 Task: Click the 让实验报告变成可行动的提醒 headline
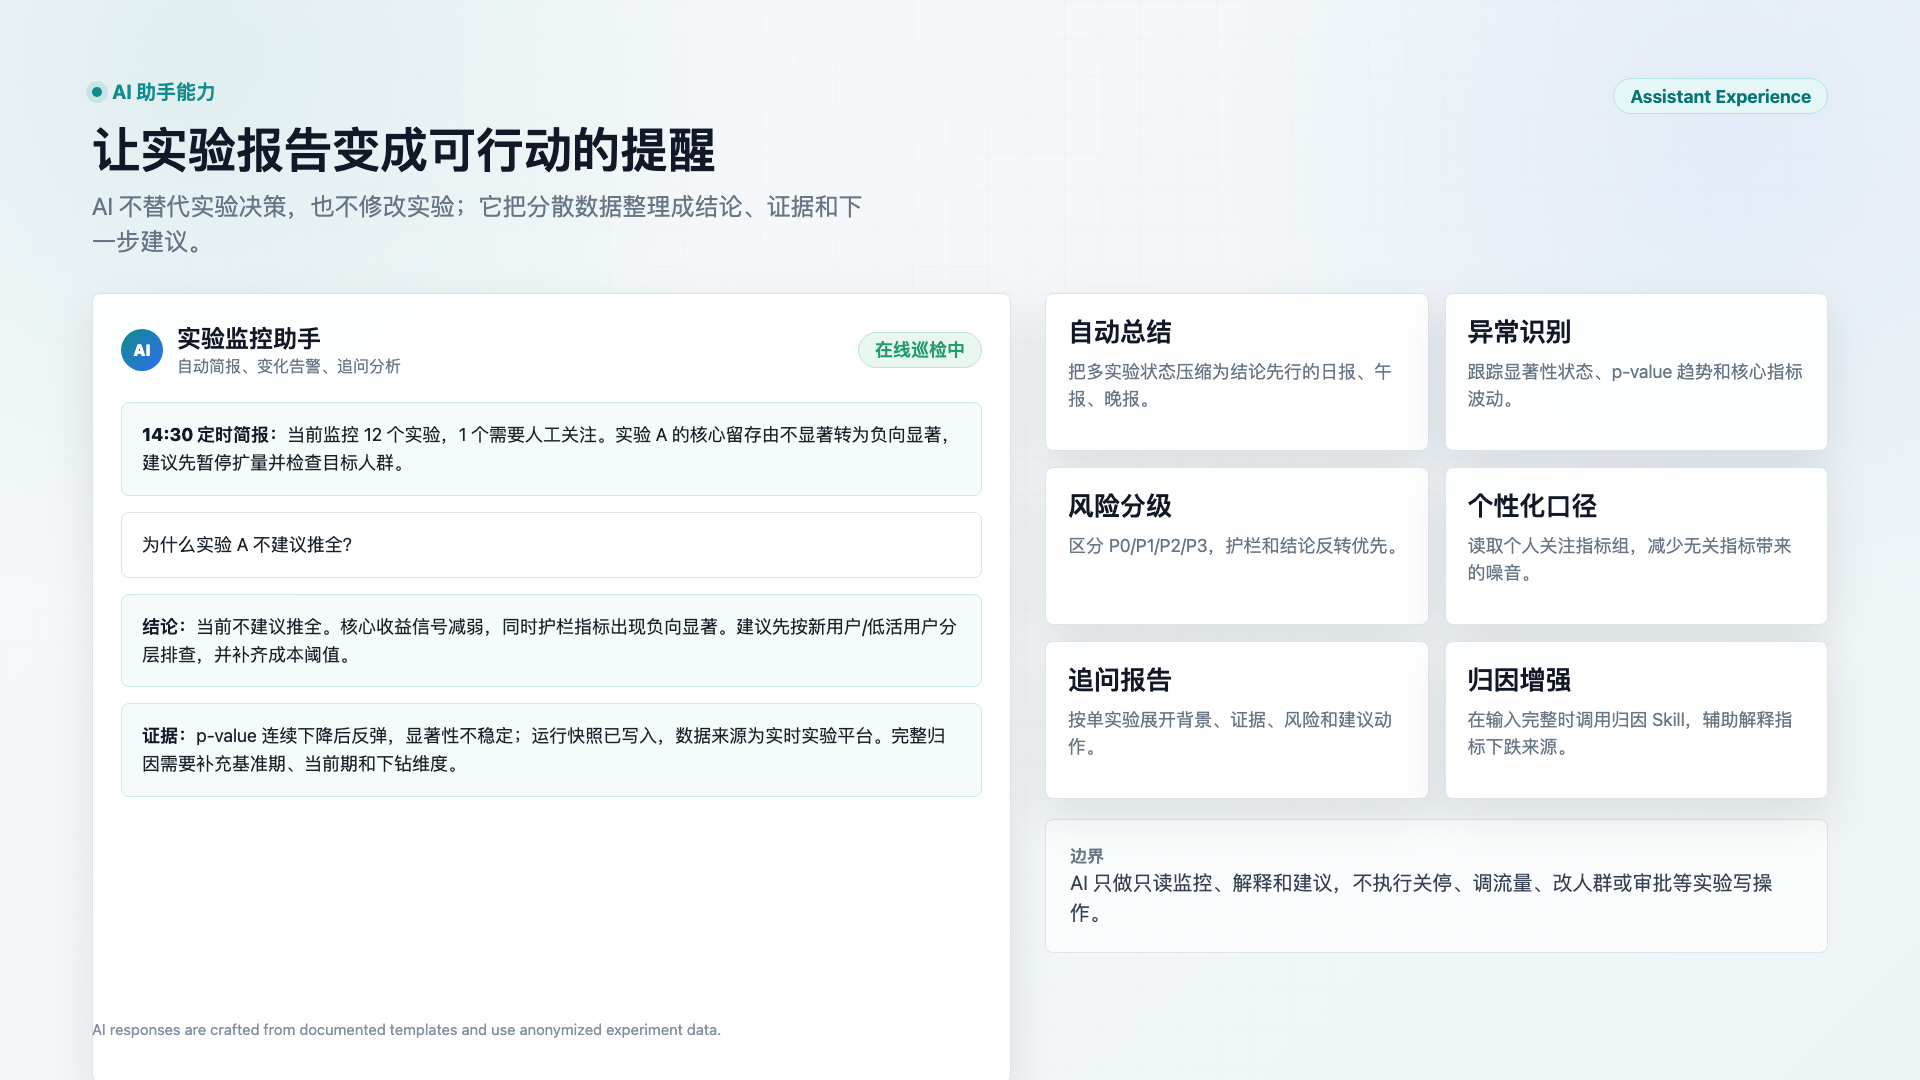coord(404,150)
